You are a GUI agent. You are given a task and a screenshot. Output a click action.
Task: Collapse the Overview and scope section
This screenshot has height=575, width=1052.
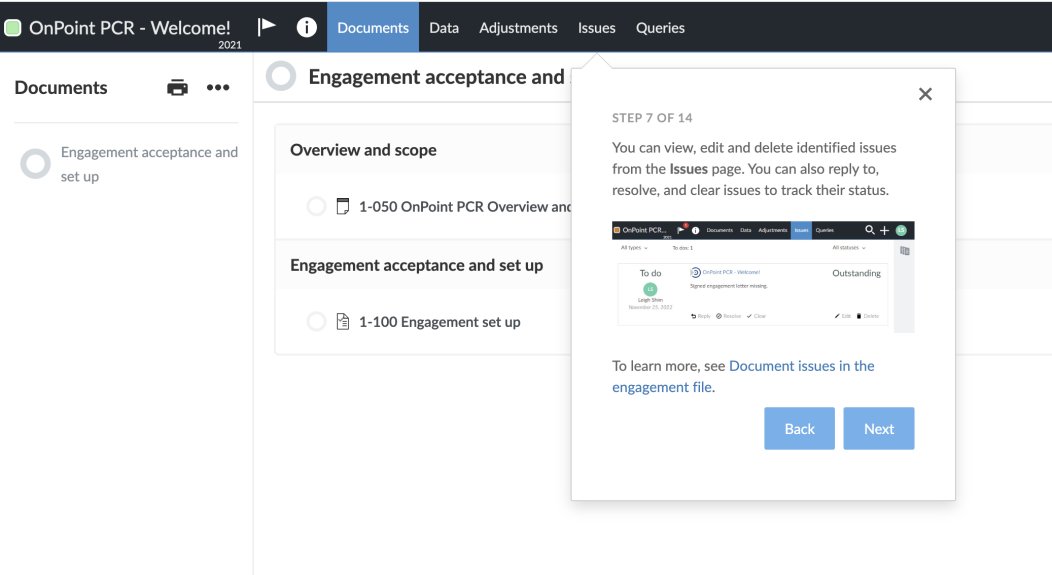tap(363, 150)
